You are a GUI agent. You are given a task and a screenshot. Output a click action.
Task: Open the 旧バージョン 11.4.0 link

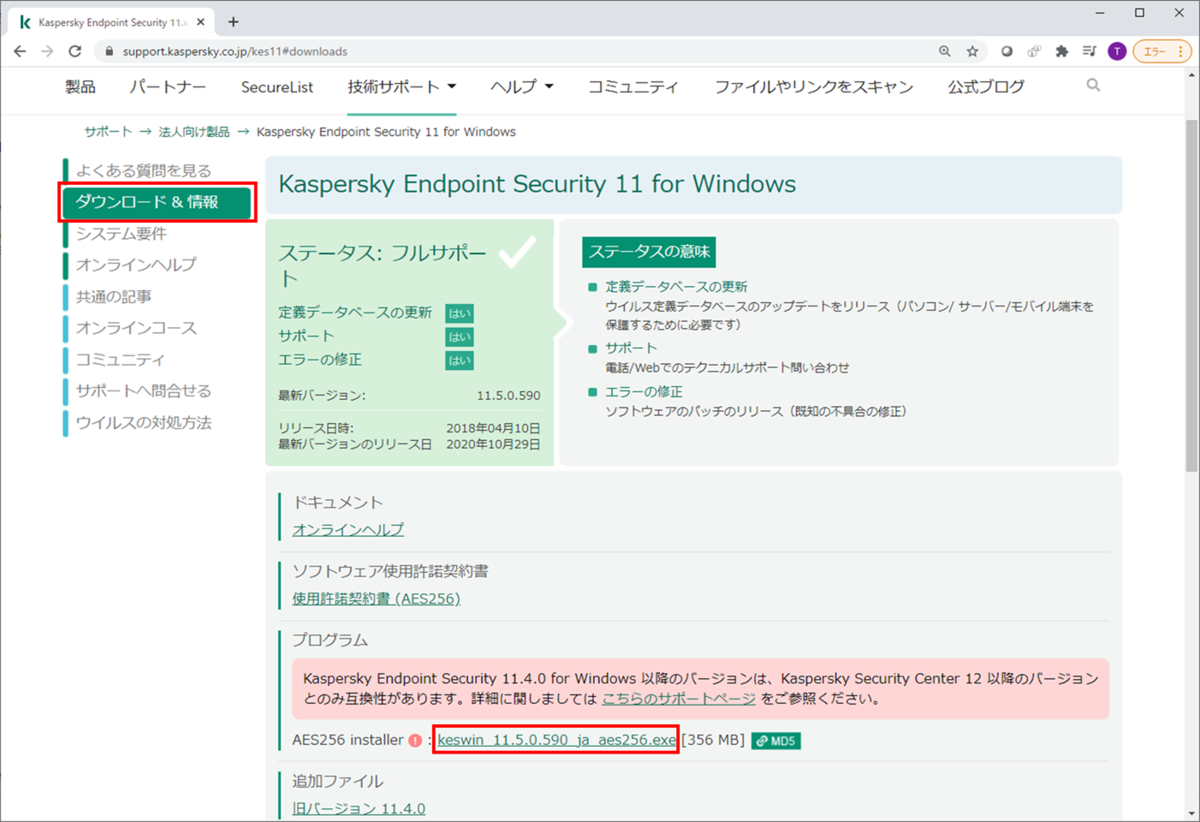coord(357,807)
